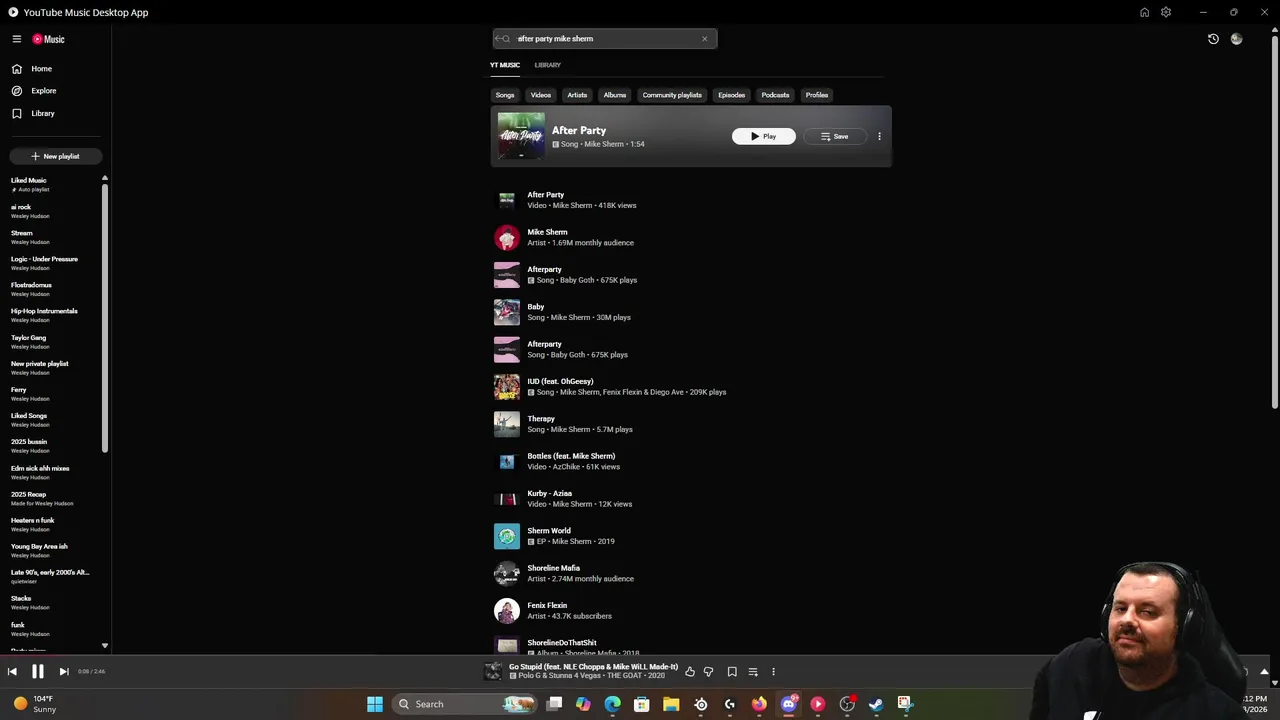
Task: Open Baby song by Mike Sherm
Action: (x=690, y=312)
